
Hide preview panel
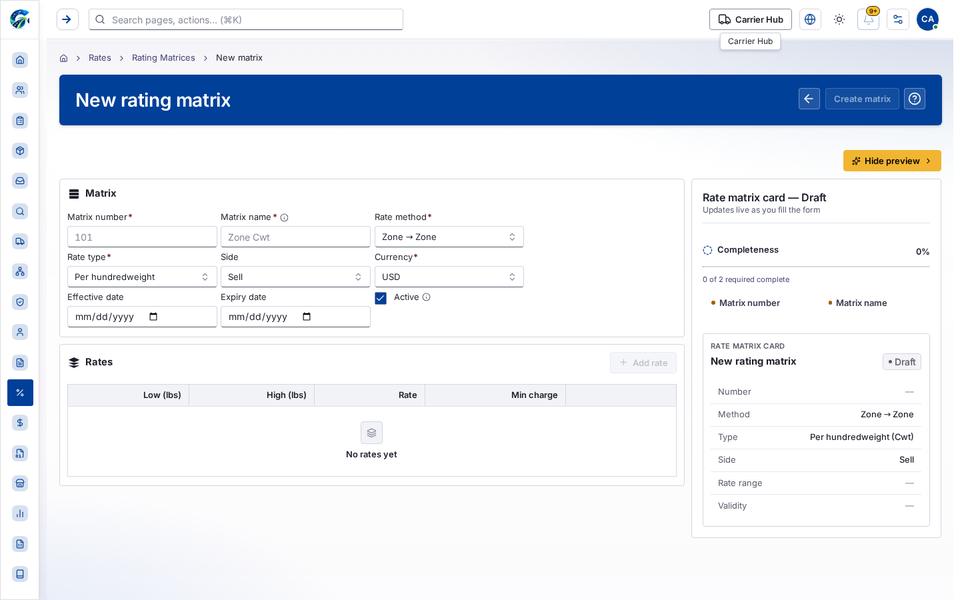tap(891, 161)
